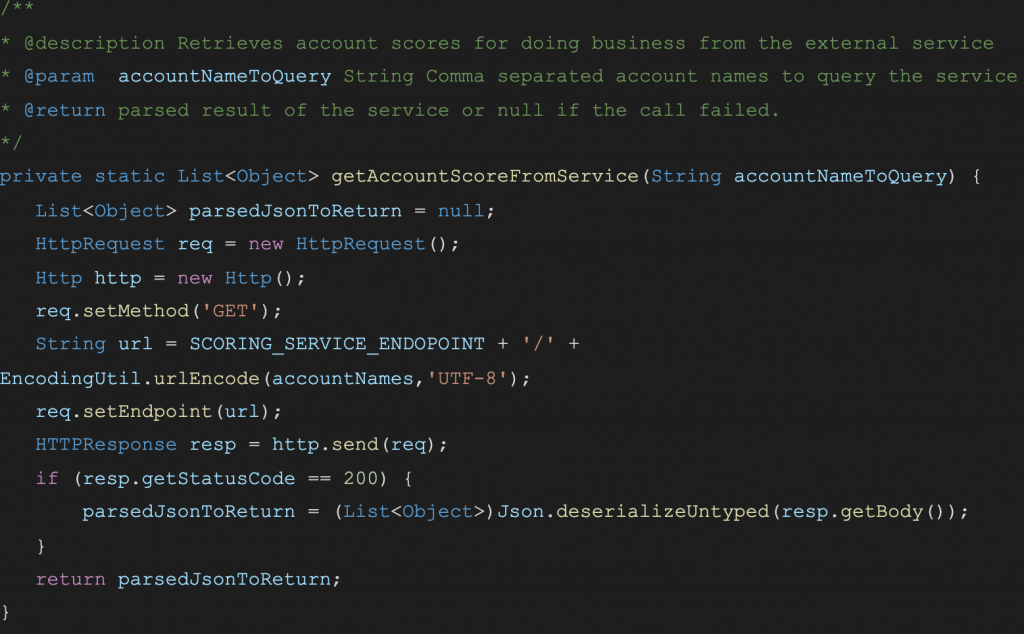The width and height of the screenshot is (1024, 634).
Task: Place cursor on getAccountScoreFromService method name
Action: pyautogui.click(x=485, y=176)
